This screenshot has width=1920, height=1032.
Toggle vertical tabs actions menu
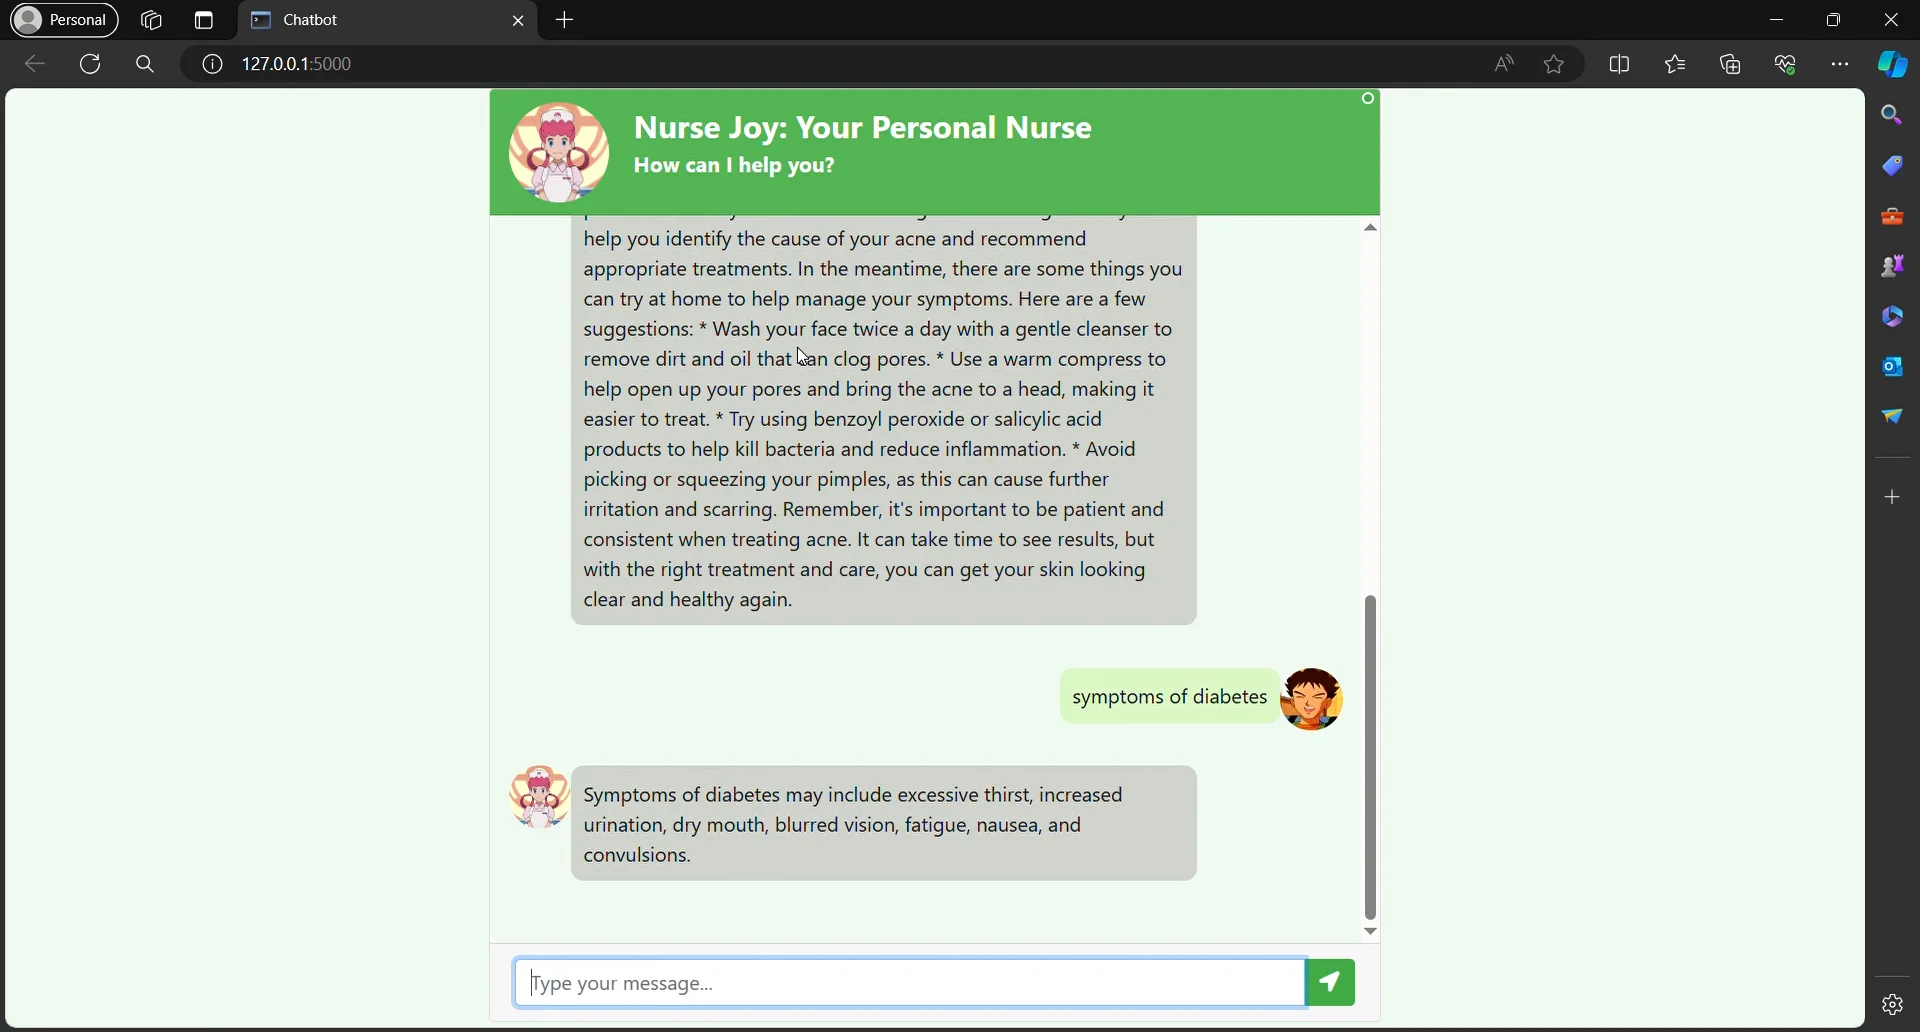point(205,21)
